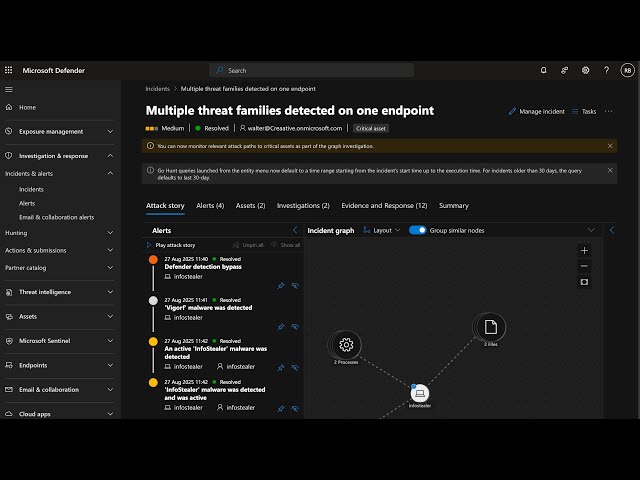
Task: Switch to Assets (2) tab
Action: pyautogui.click(x=250, y=206)
